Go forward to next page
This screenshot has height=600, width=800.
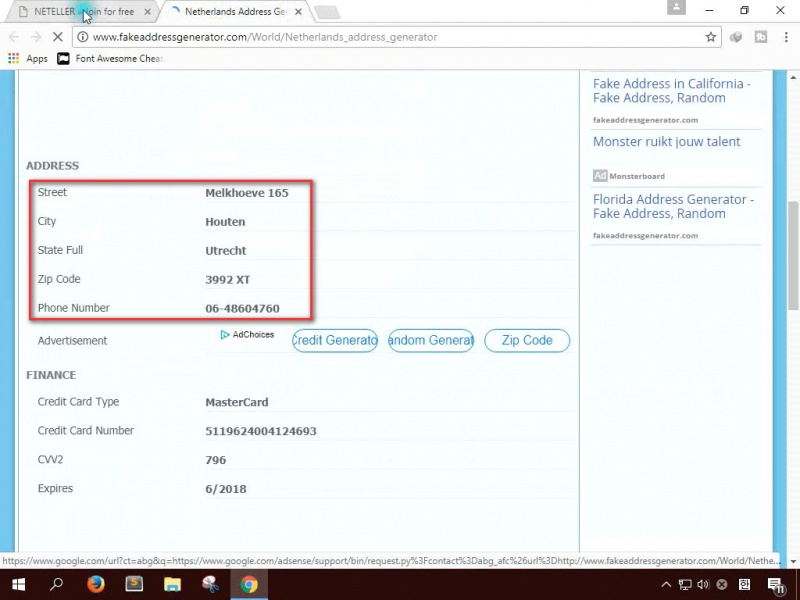36,37
